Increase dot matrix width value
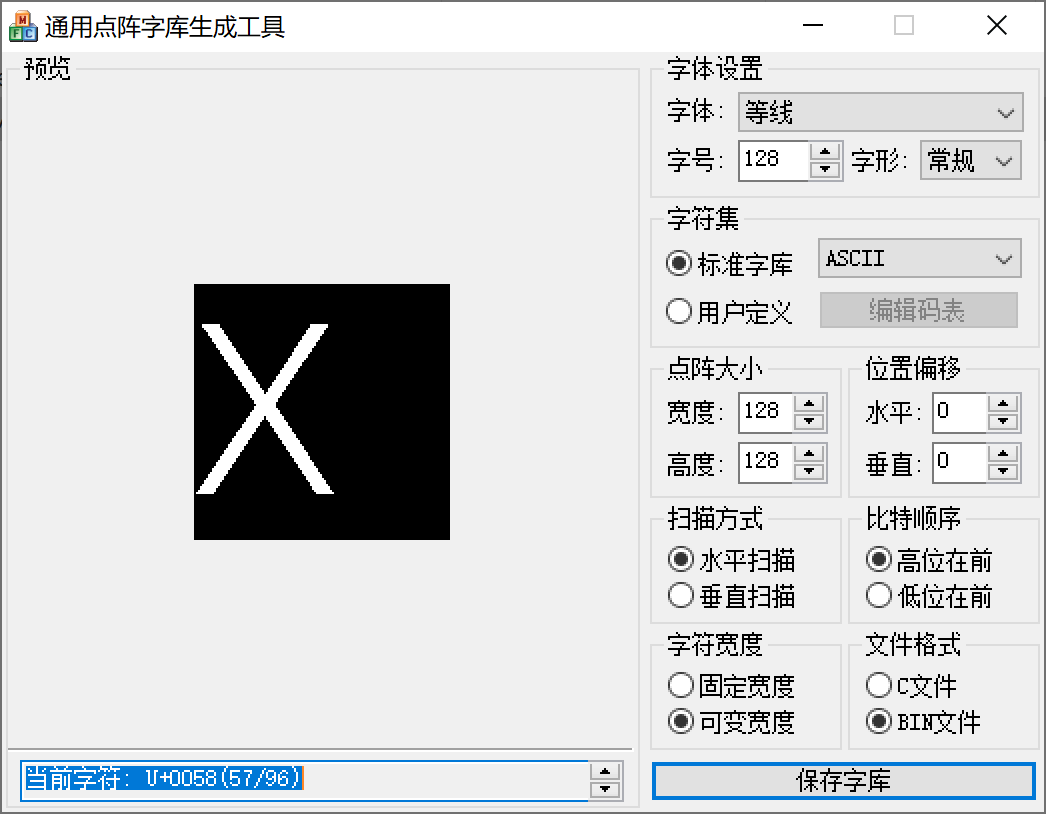The height and width of the screenshot is (814, 1046). (810, 403)
